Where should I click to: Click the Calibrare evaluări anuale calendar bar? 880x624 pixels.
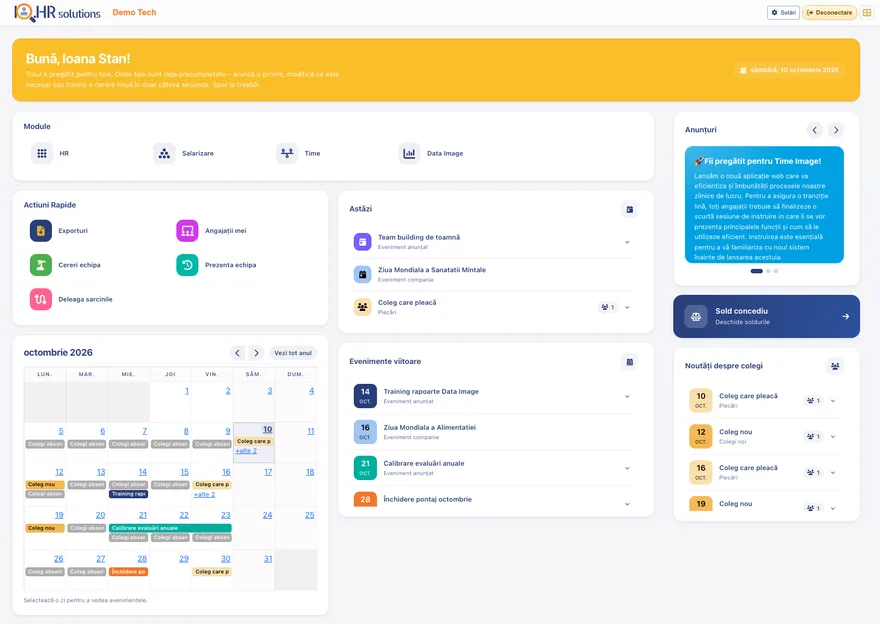pyautogui.click(x=170, y=528)
